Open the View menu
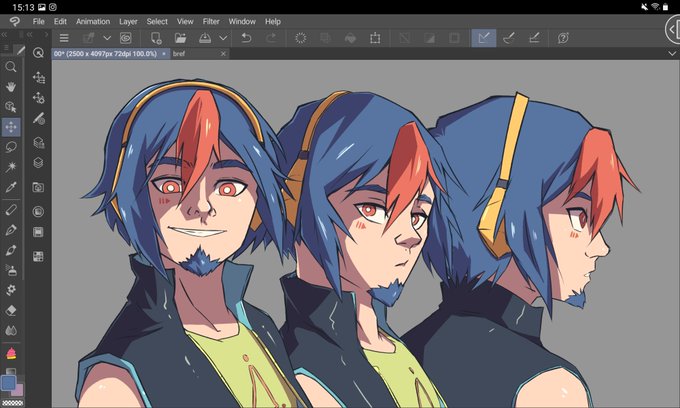Image resolution: width=680 pixels, height=408 pixels. tap(185, 21)
